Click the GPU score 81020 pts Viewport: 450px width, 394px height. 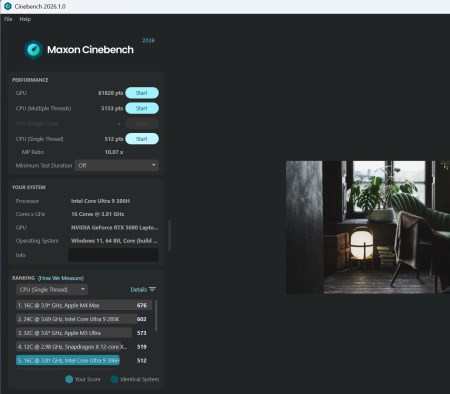(x=111, y=93)
